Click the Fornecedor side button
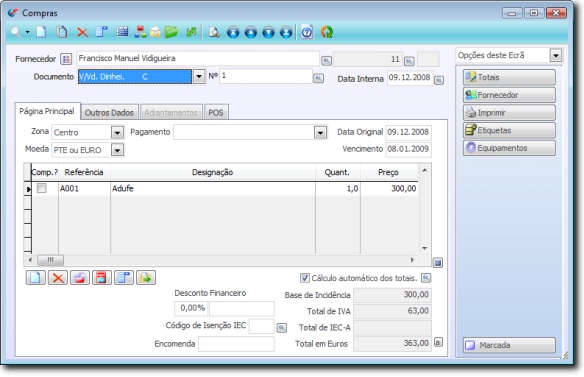This screenshot has height=377, width=584. tap(509, 95)
